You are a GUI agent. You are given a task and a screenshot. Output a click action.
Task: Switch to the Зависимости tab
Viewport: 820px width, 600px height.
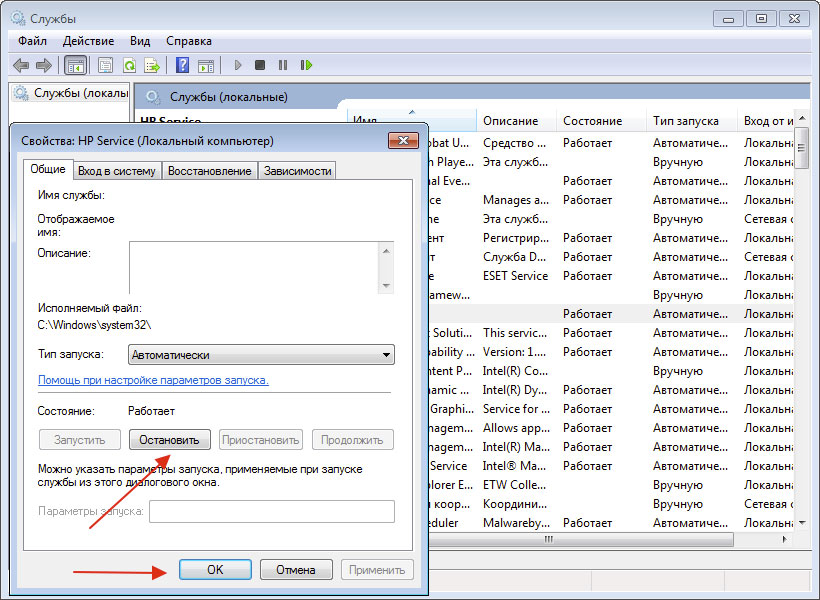[298, 171]
